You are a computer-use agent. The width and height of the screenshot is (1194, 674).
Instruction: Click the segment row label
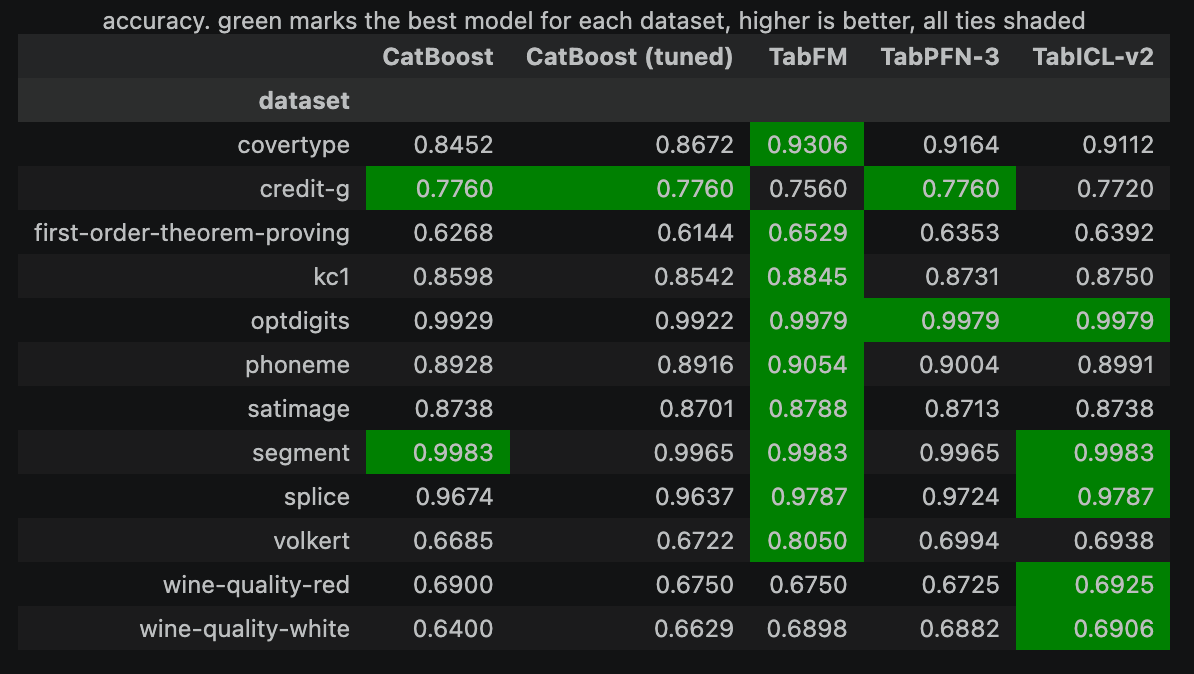pos(301,453)
